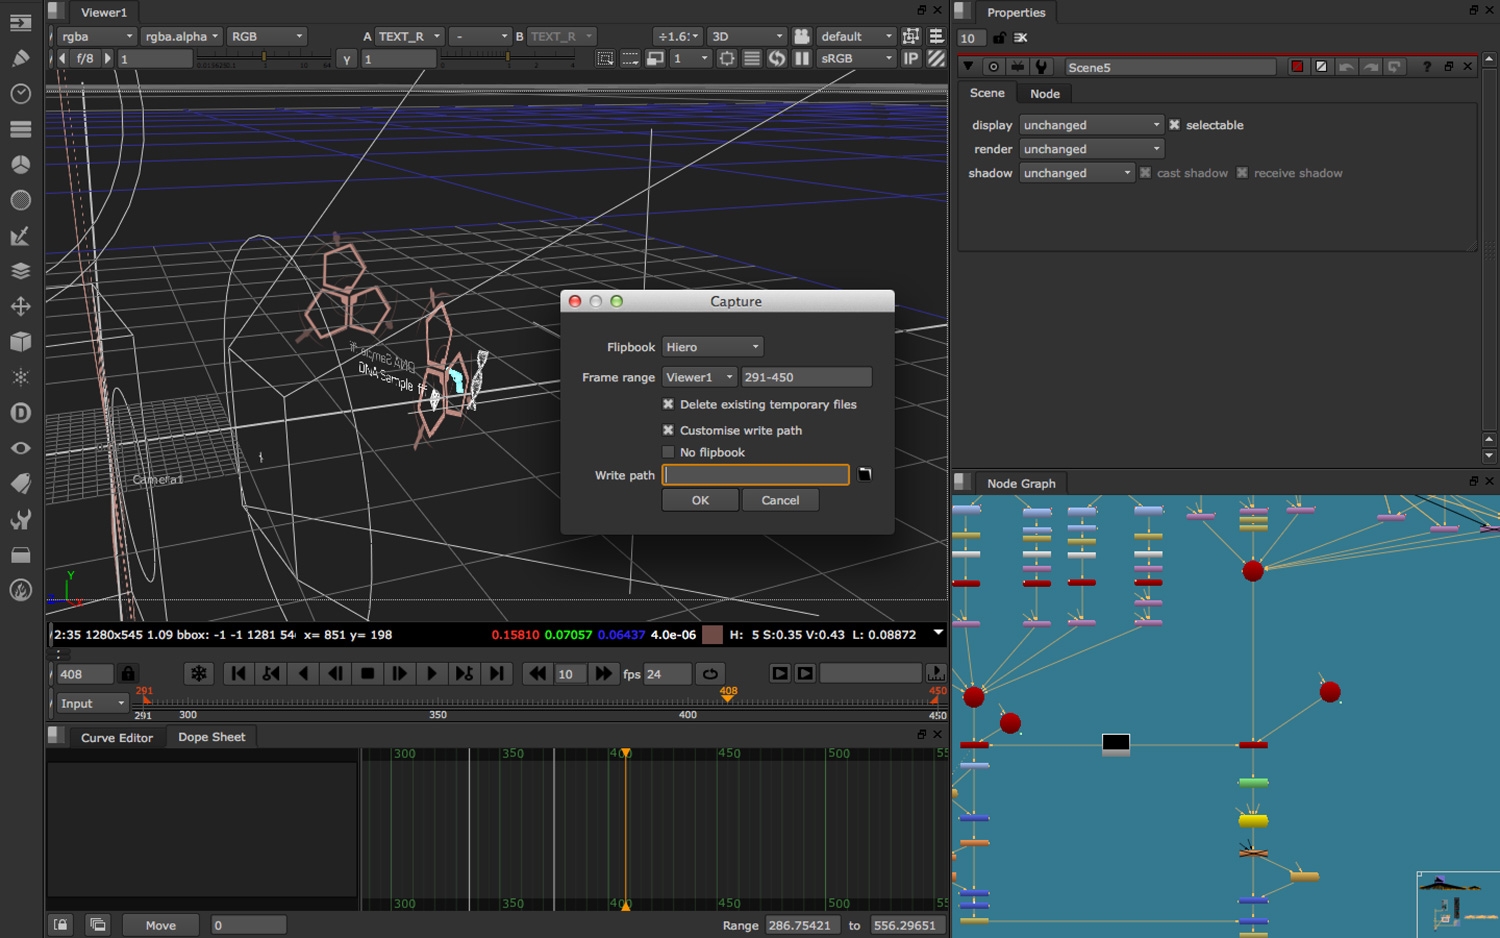This screenshot has height=938, width=1500.
Task: Click the clock icon in left toolbar
Action: pyautogui.click(x=20, y=94)
